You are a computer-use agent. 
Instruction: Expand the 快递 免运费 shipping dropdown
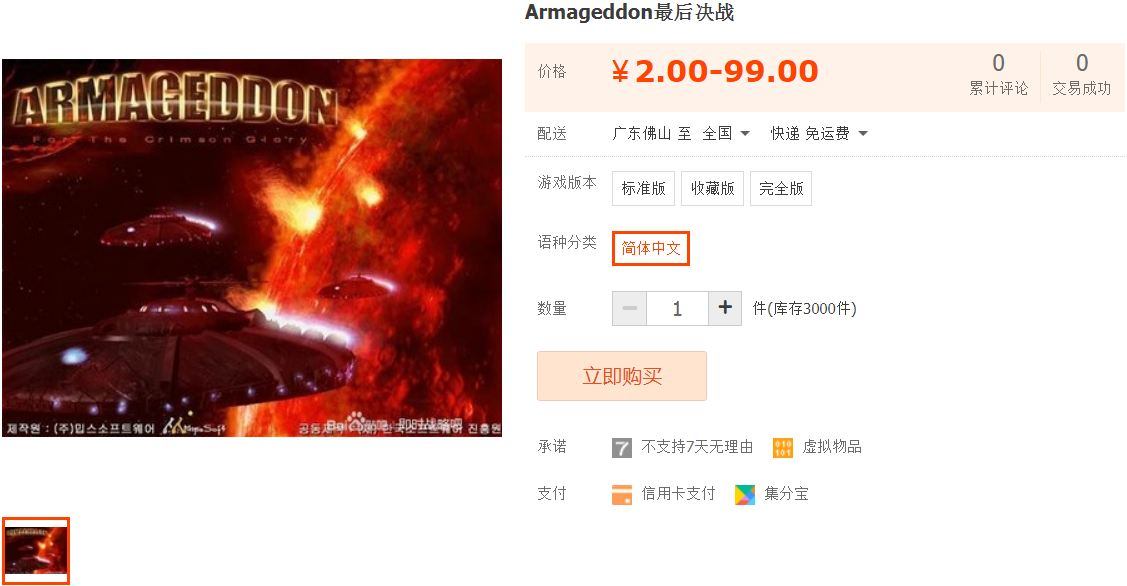coord(819,134)
